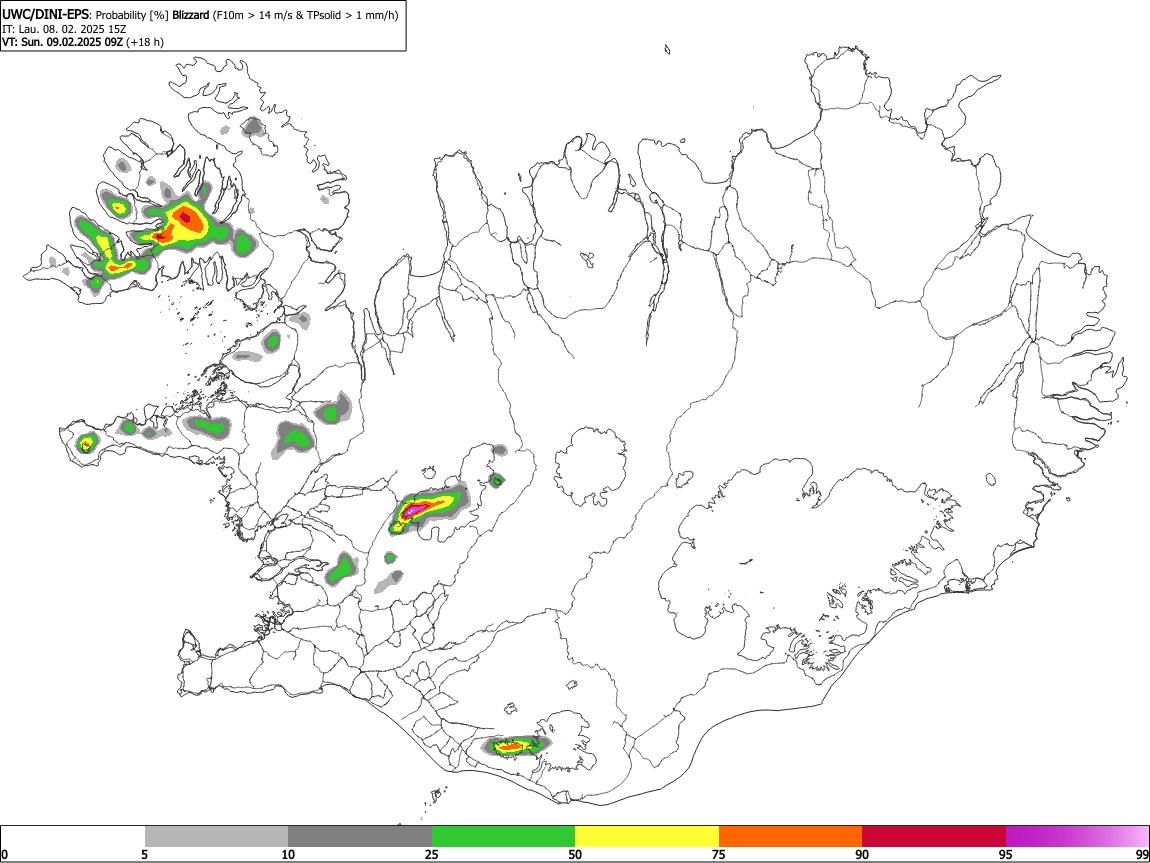Click the 'Blizzard' word in the header

tap(191, 15)
